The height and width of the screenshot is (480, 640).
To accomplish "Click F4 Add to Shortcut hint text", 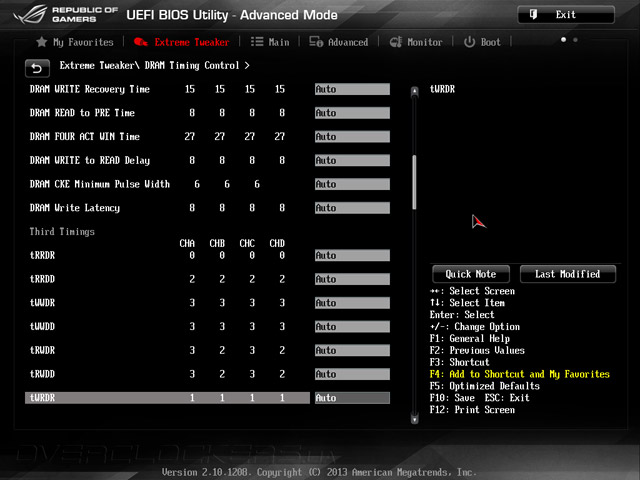I will pos(520,374).
